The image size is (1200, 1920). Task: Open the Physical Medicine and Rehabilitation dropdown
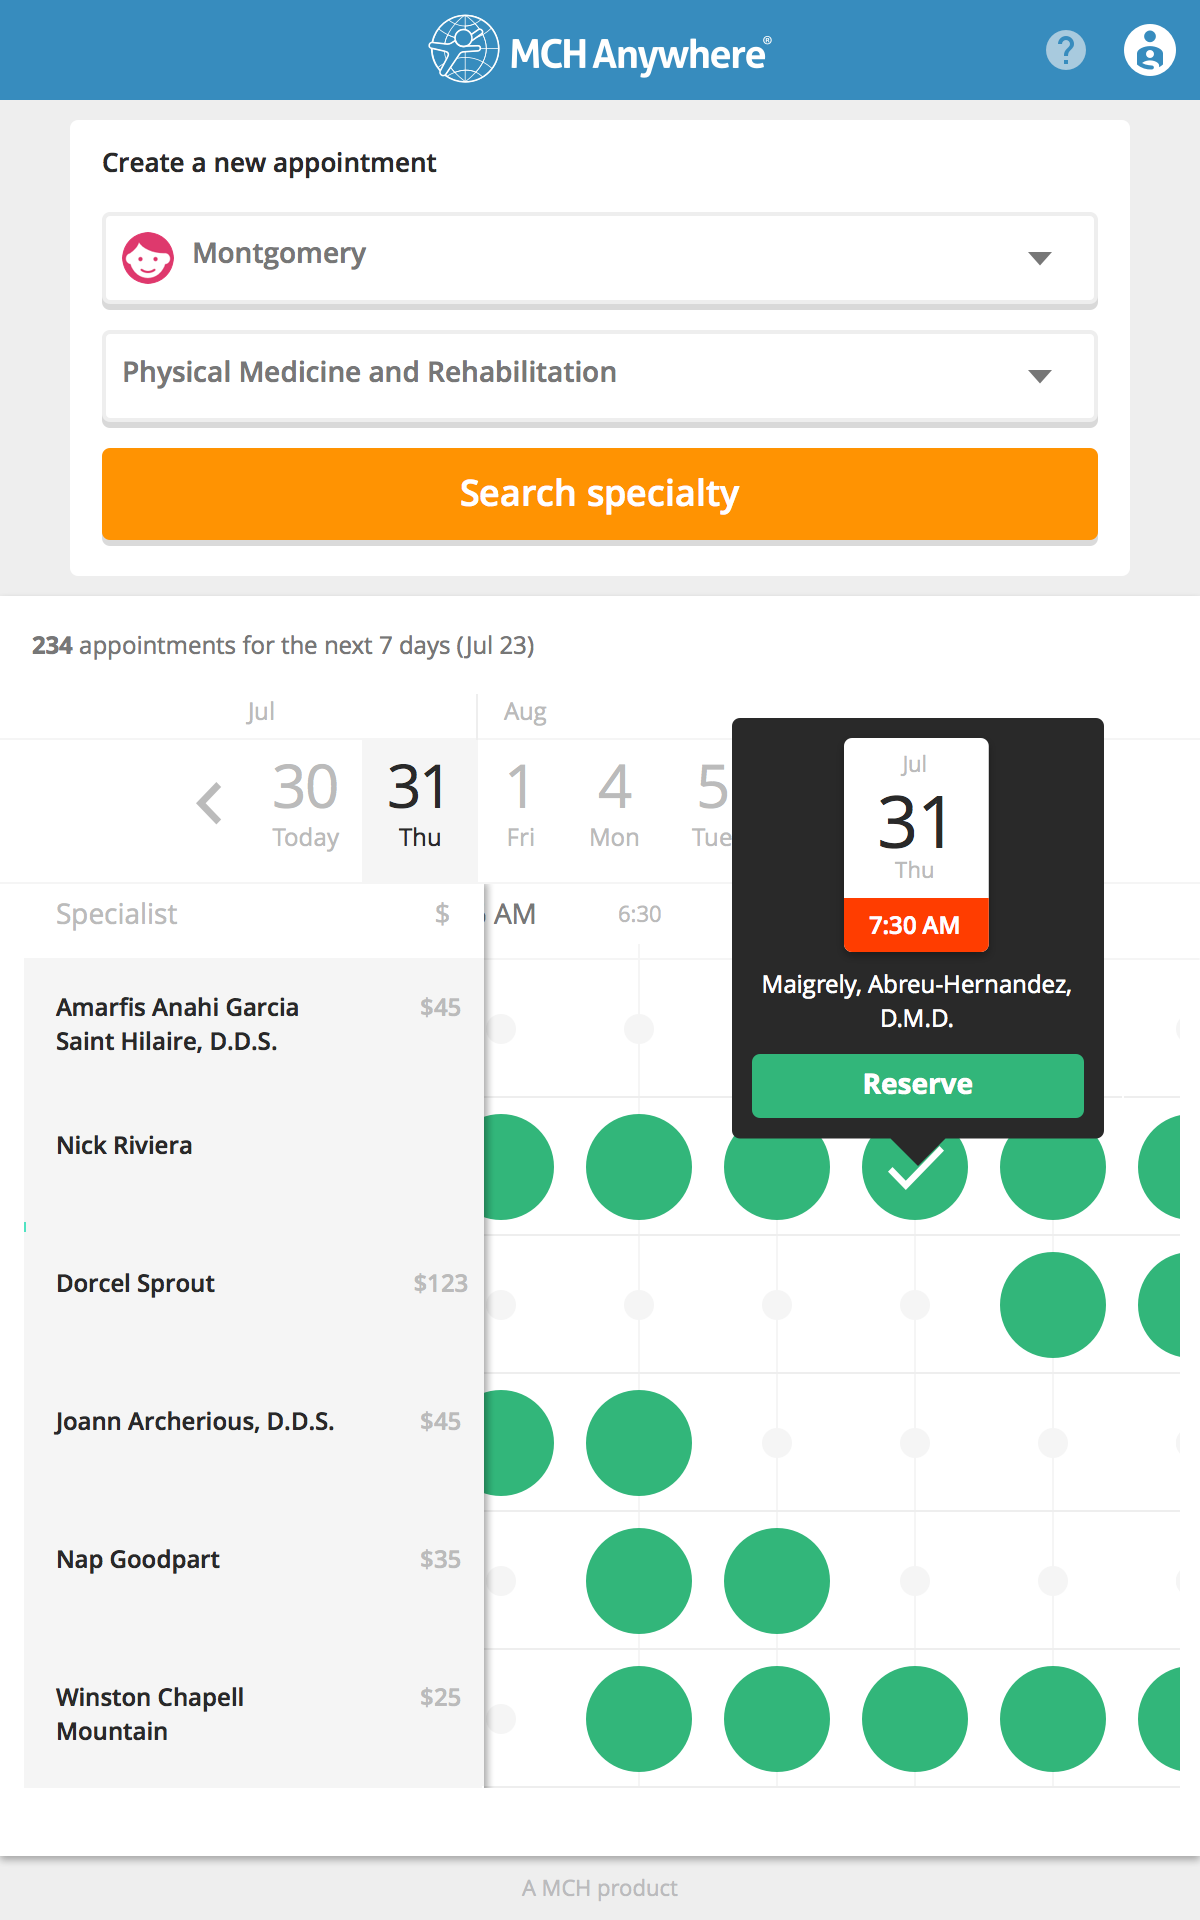tap(1040, 376)
